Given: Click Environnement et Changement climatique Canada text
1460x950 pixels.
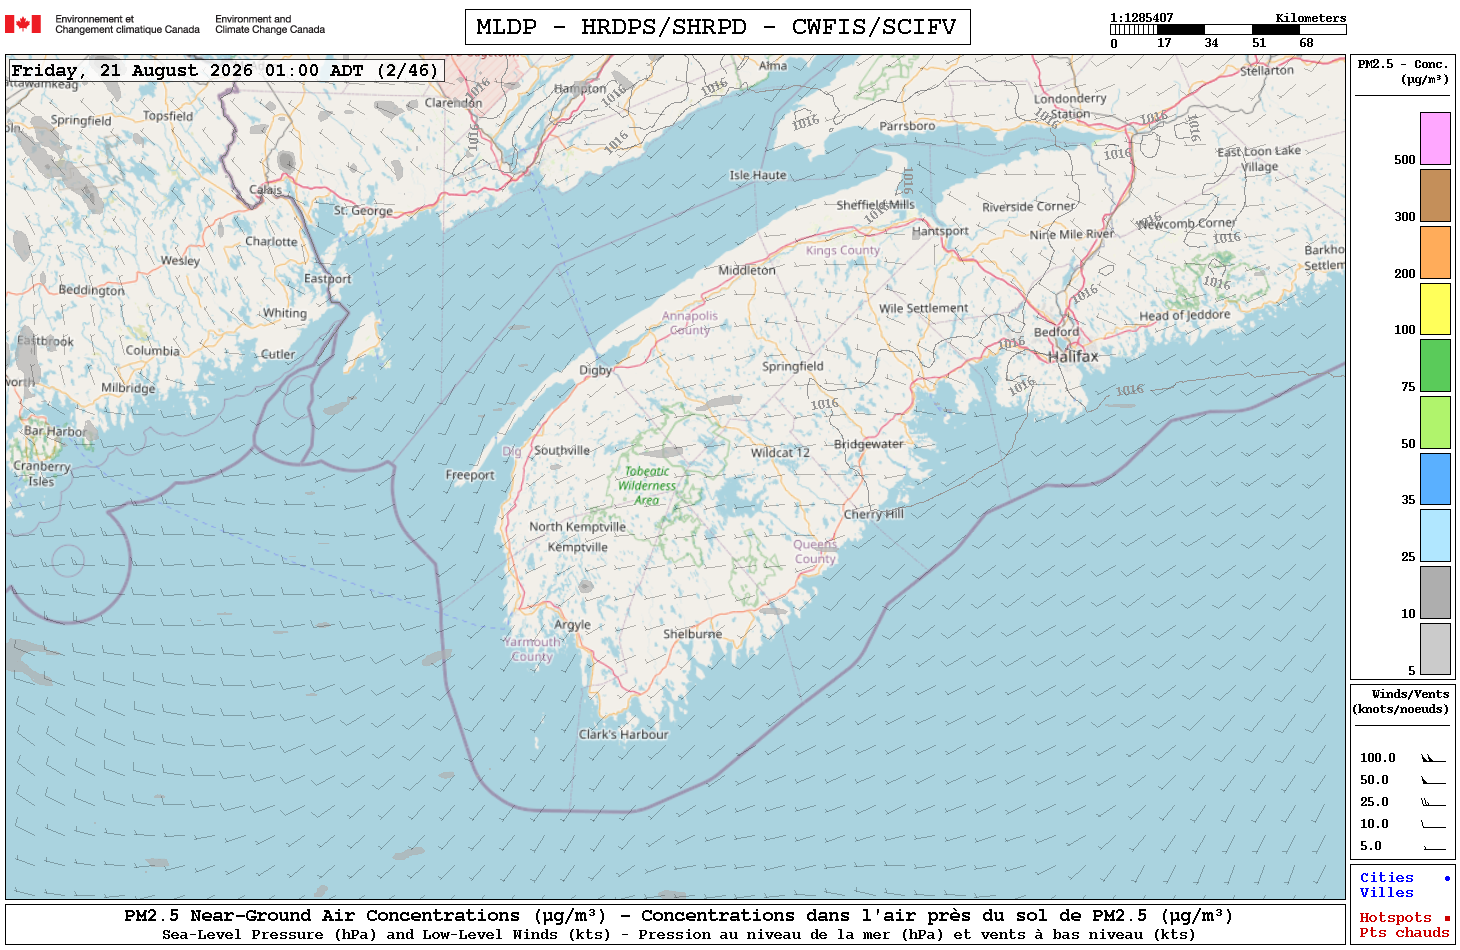Looking at the screenshot, I should pyautogui.click(x=127, y=24).
